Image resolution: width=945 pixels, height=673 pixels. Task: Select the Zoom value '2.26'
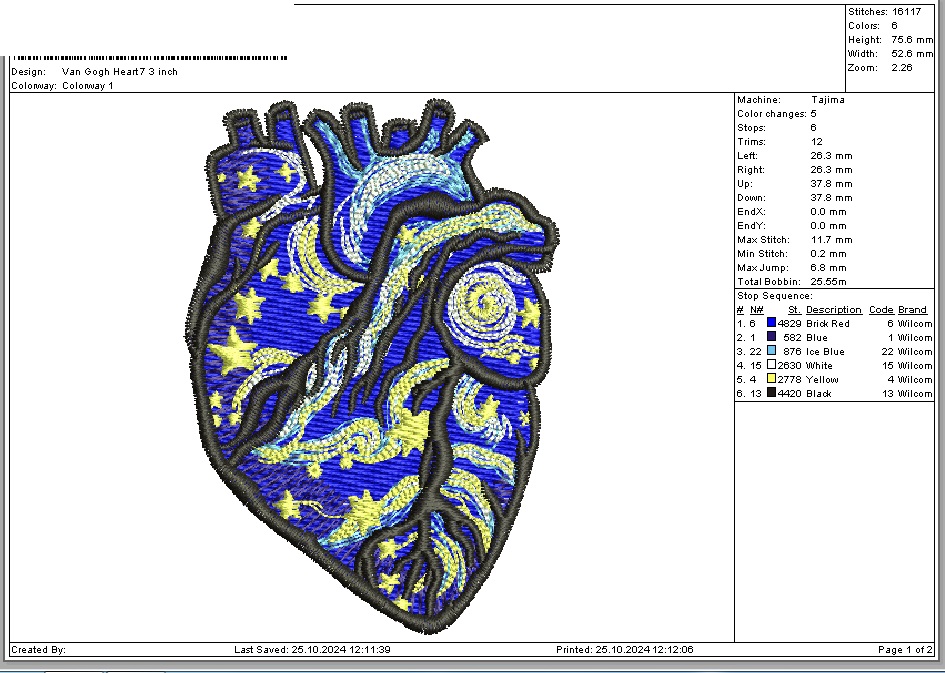point(902,67)
